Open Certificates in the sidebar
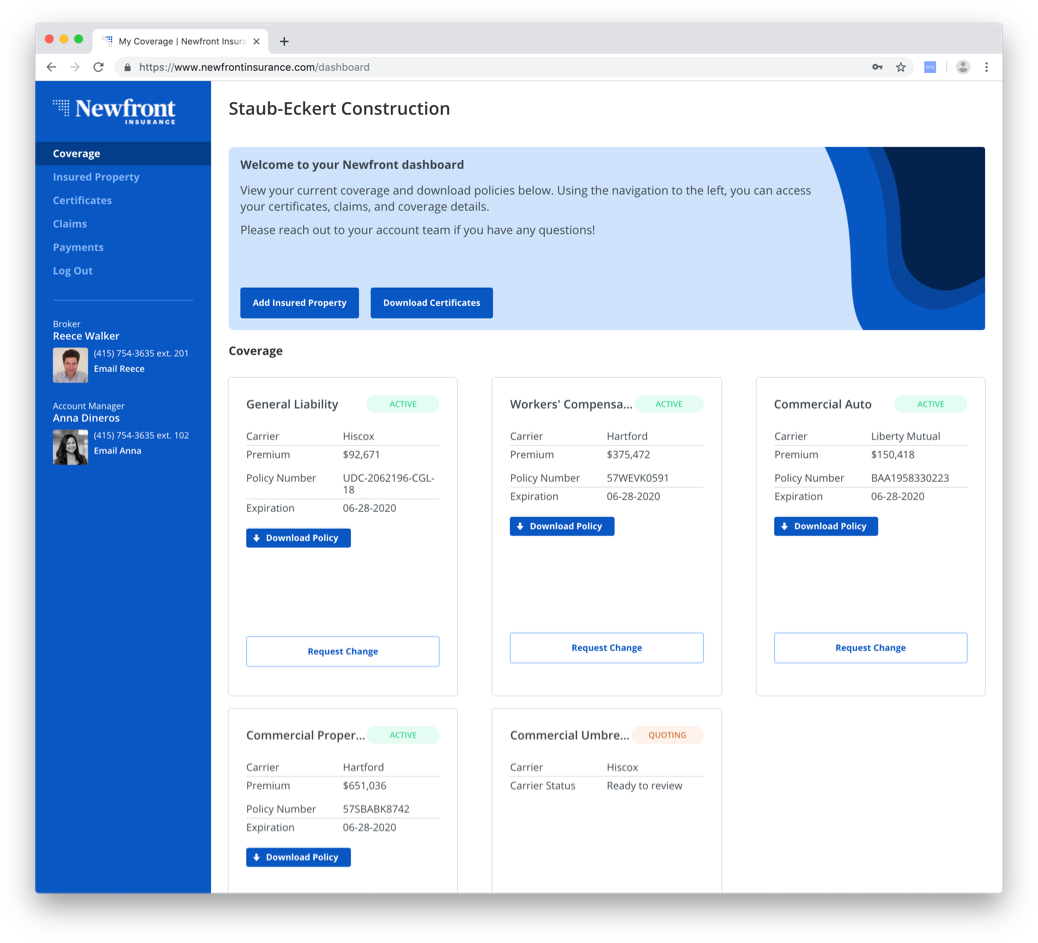 click(x=82, y=200)
